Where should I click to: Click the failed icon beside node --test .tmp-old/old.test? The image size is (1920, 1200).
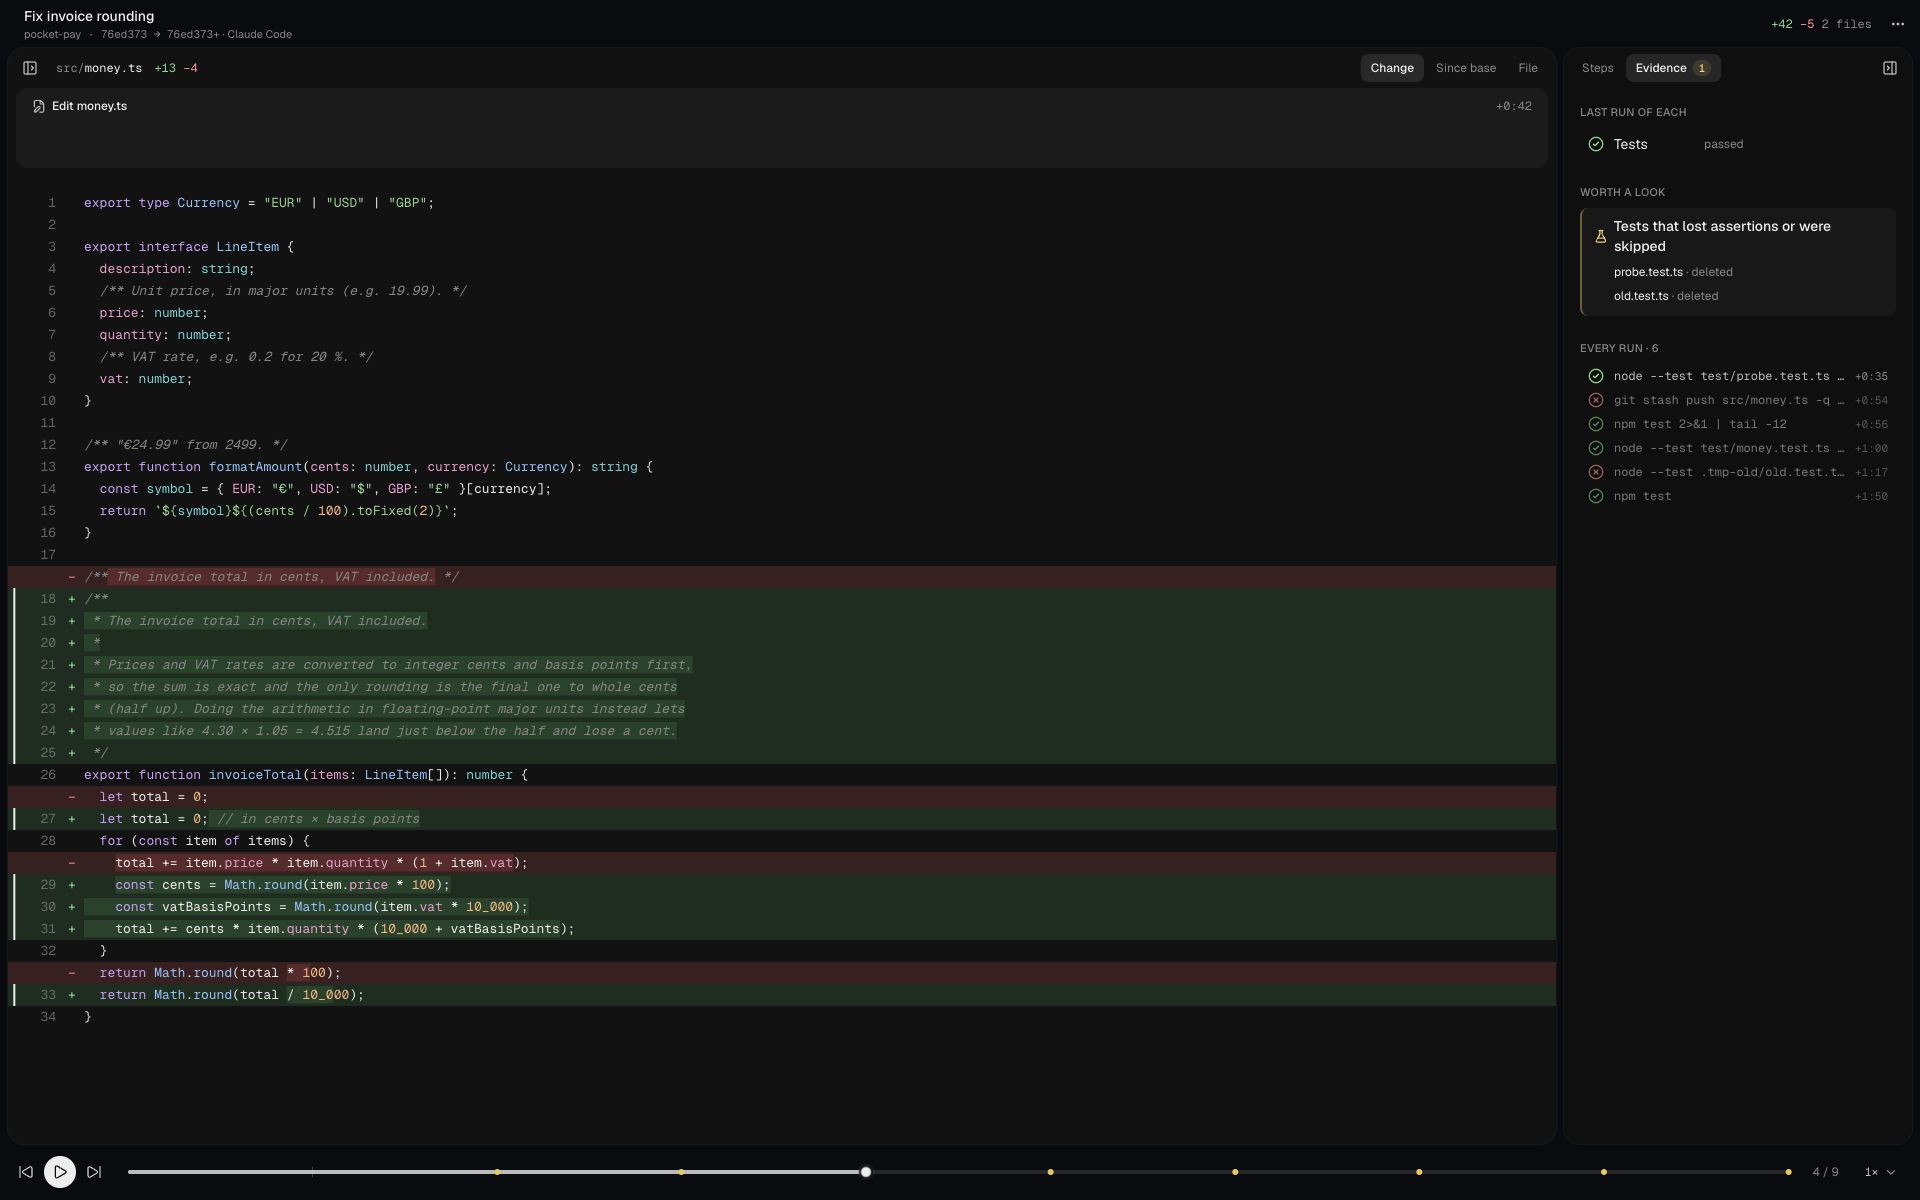(1596, 472)
